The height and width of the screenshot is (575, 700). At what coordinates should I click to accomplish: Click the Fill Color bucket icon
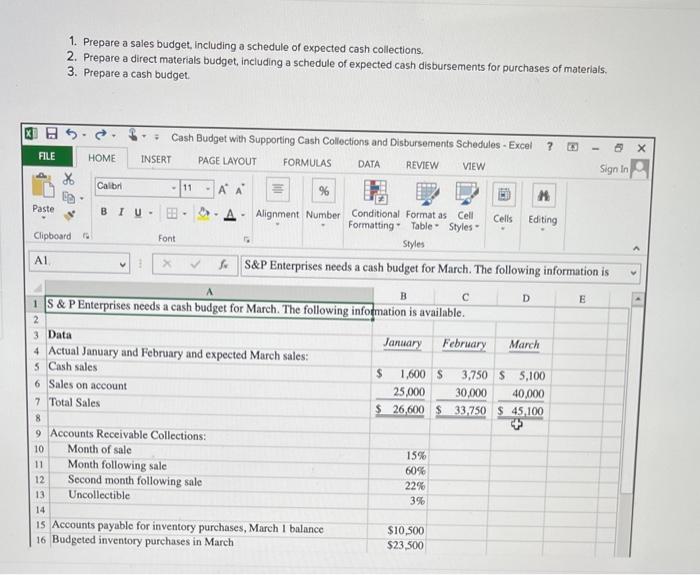[x=204, y=213]
